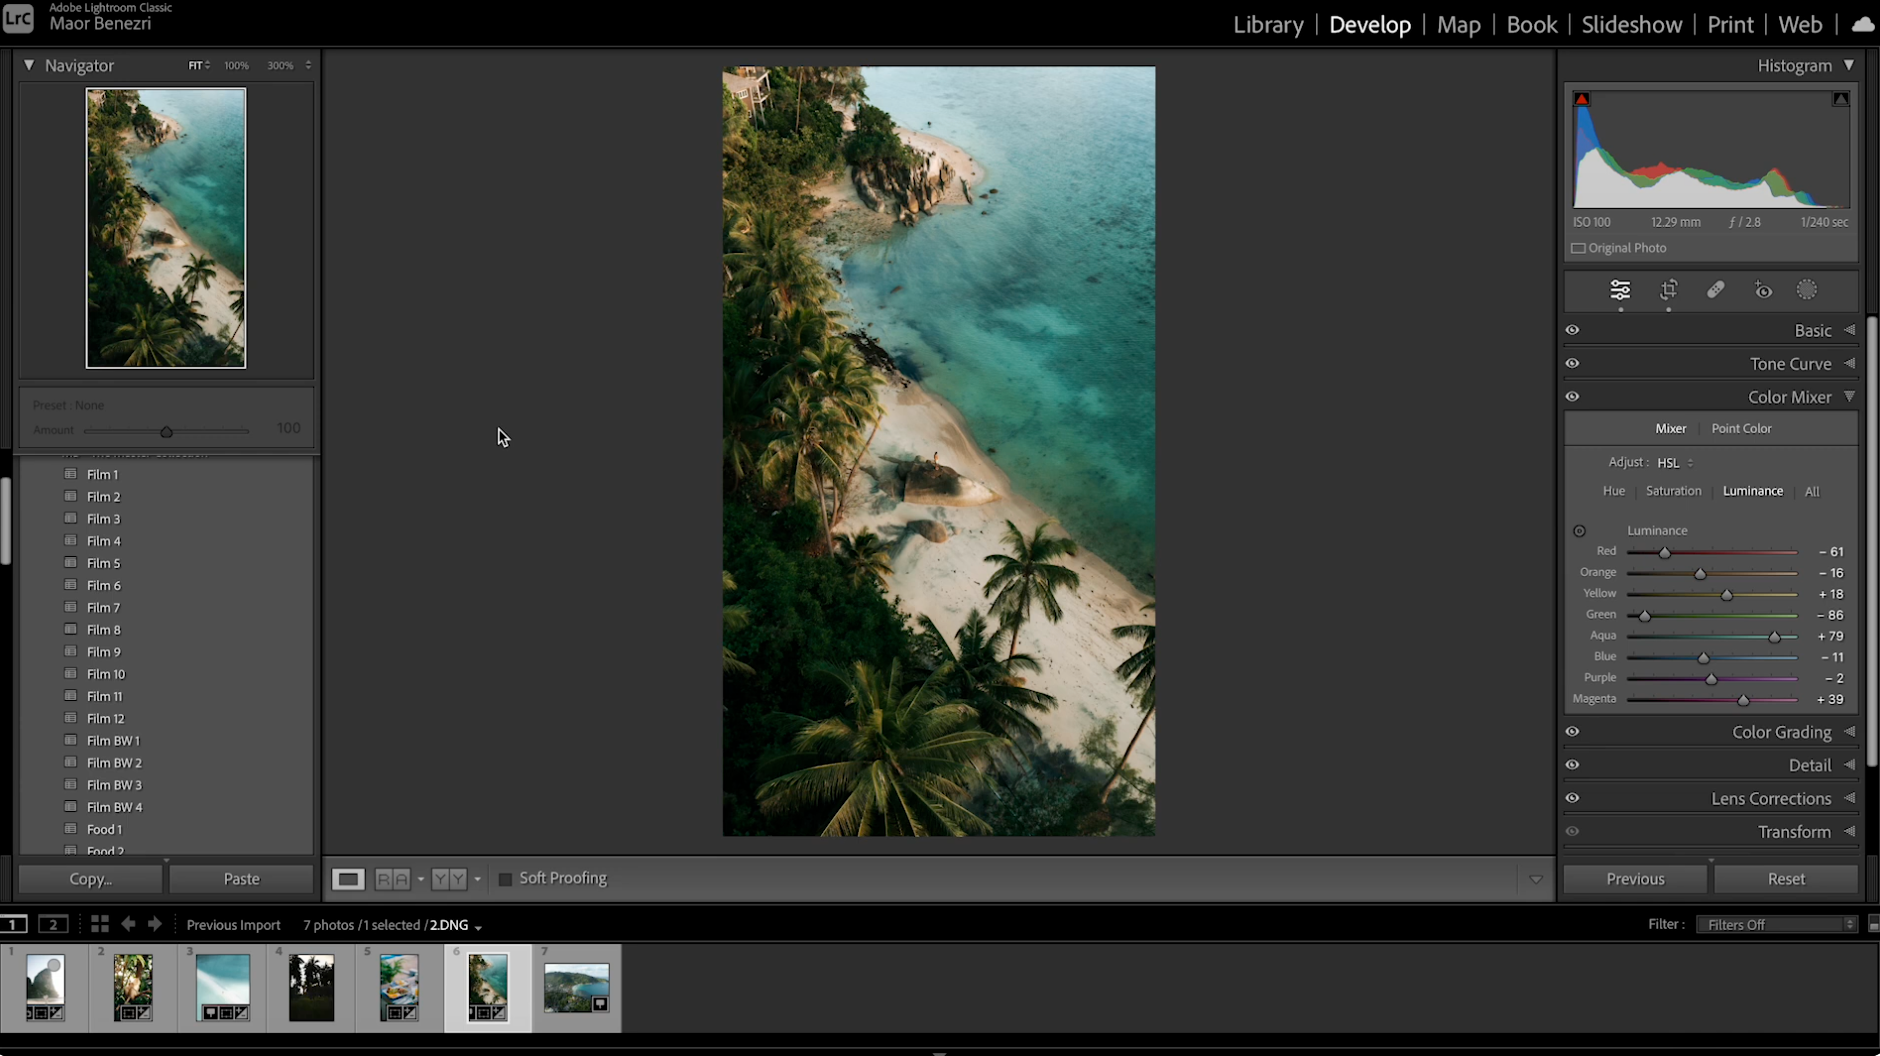This screenshot has width=1880, height=1056.
Task: Open the Slideshow module
Action: pyautogui.click(x=1631, y=24)
